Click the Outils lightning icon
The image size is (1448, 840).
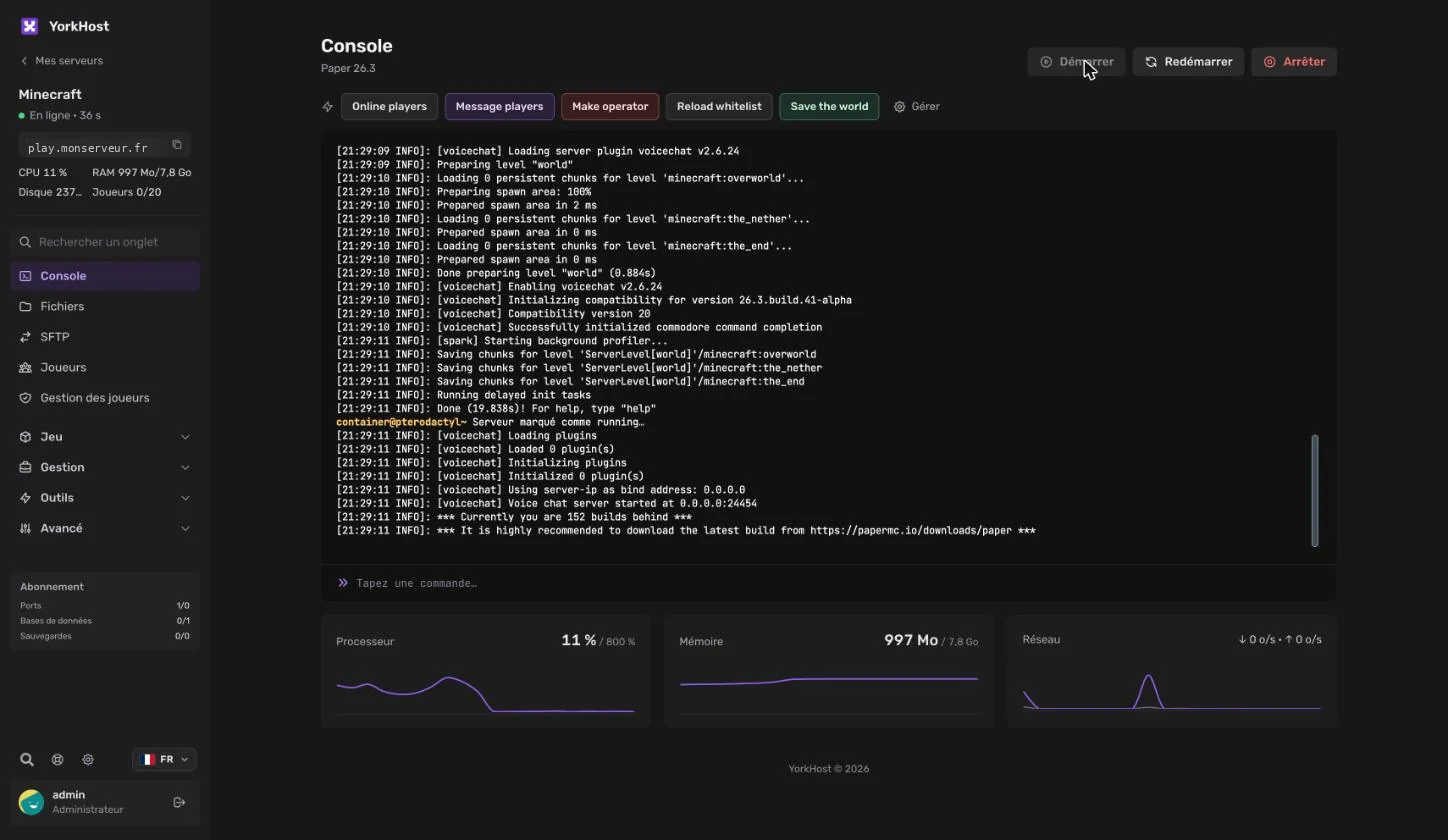point(25,498)
